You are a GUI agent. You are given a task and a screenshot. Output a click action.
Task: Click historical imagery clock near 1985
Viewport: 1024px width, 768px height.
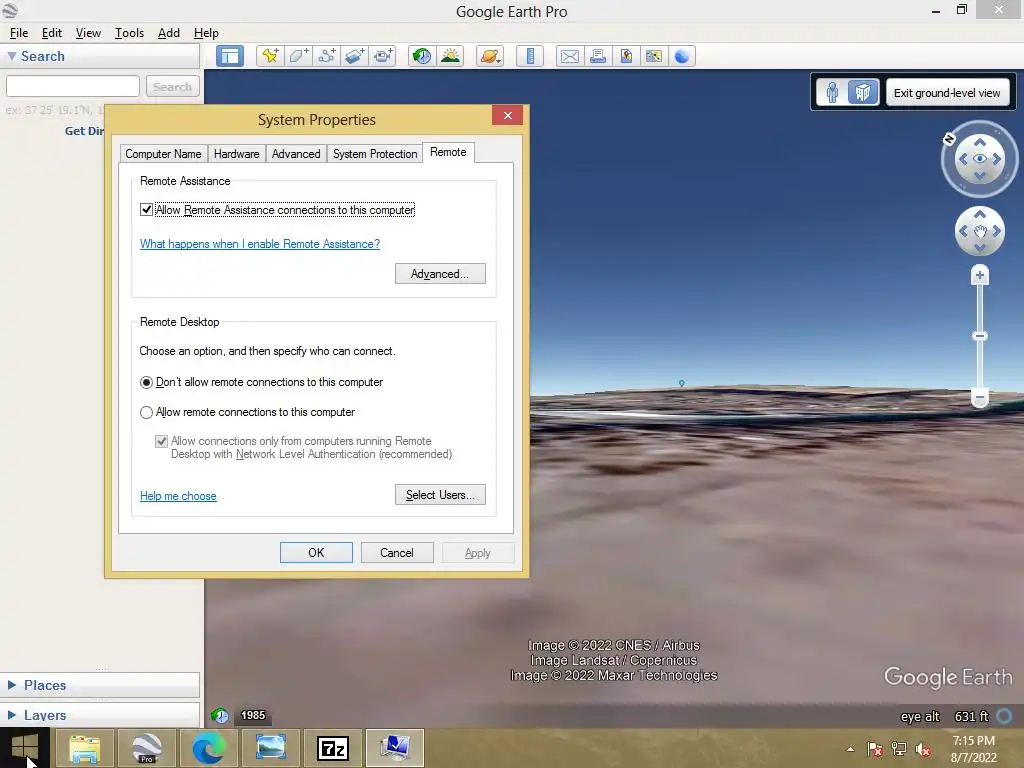coord(220,716)
